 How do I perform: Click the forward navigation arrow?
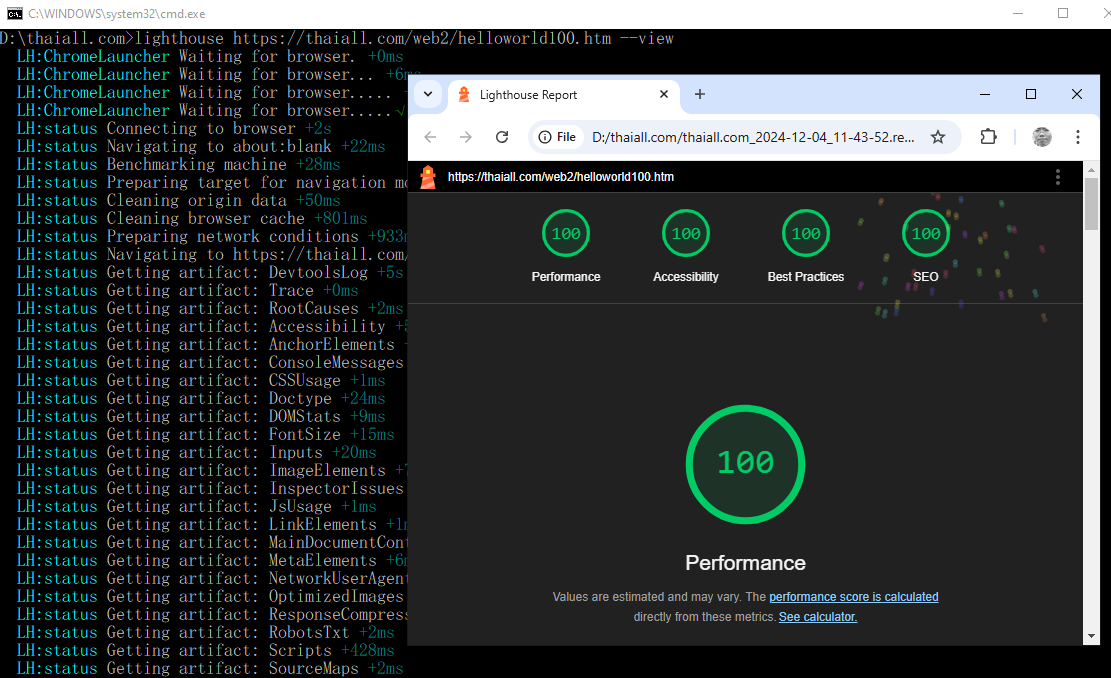466,138
